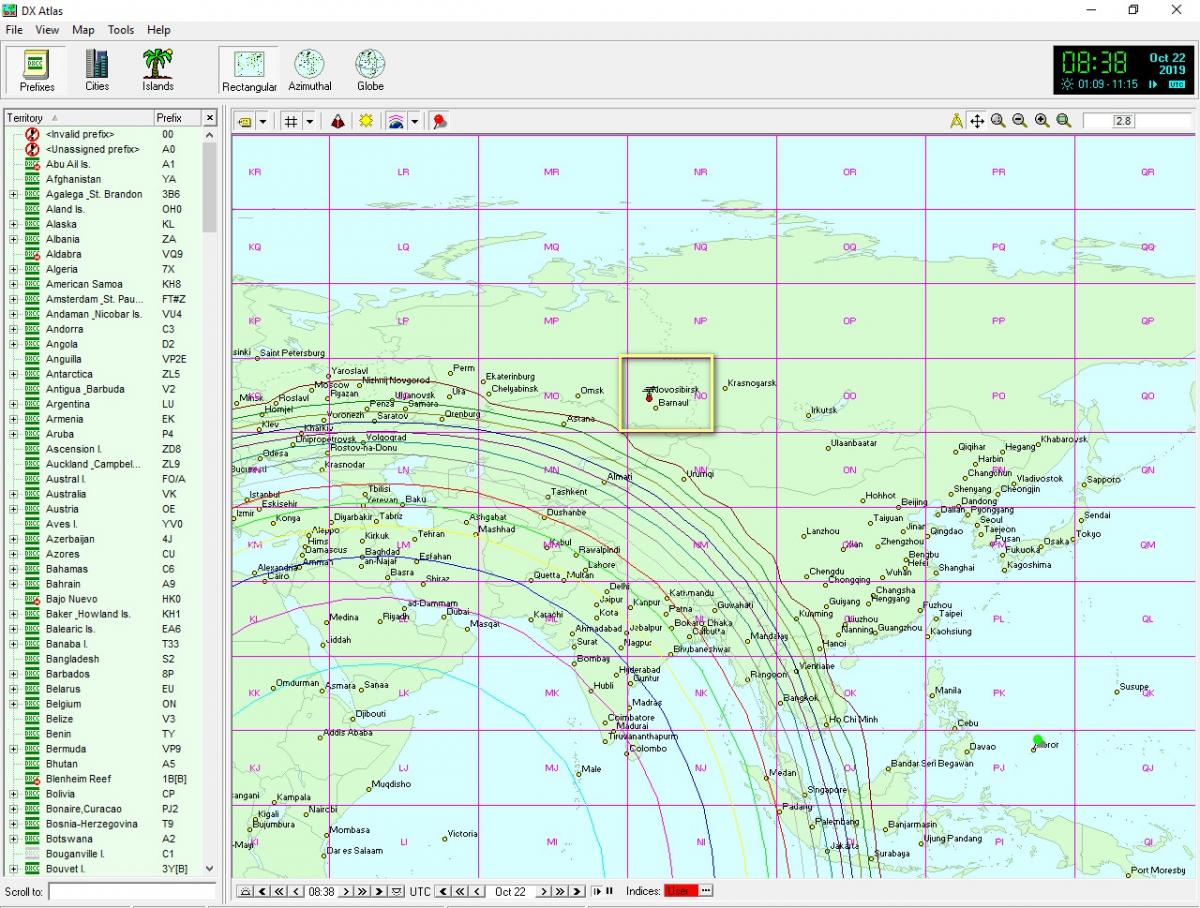Click the Indices options ellipsis button

706,891
